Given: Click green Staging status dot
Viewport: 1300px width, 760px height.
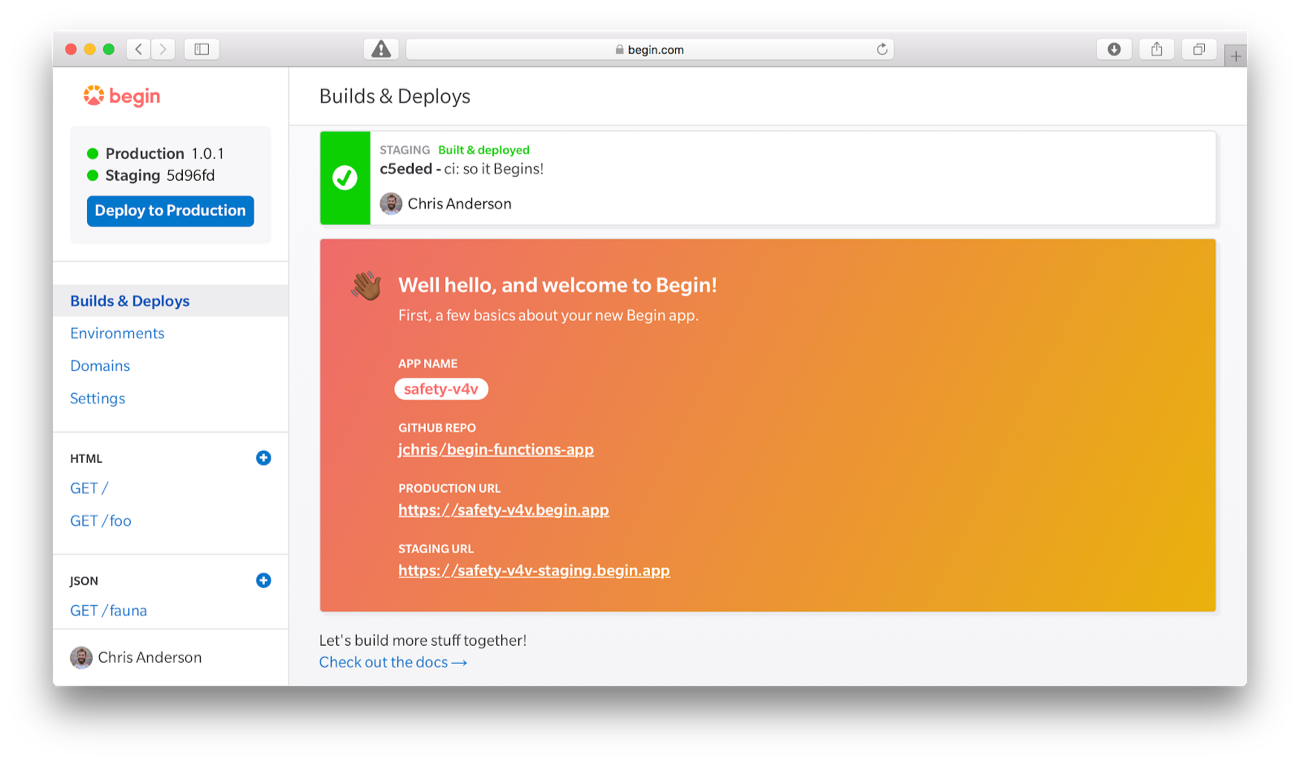Looking at the screenshot, I should [x=92, y=176].
